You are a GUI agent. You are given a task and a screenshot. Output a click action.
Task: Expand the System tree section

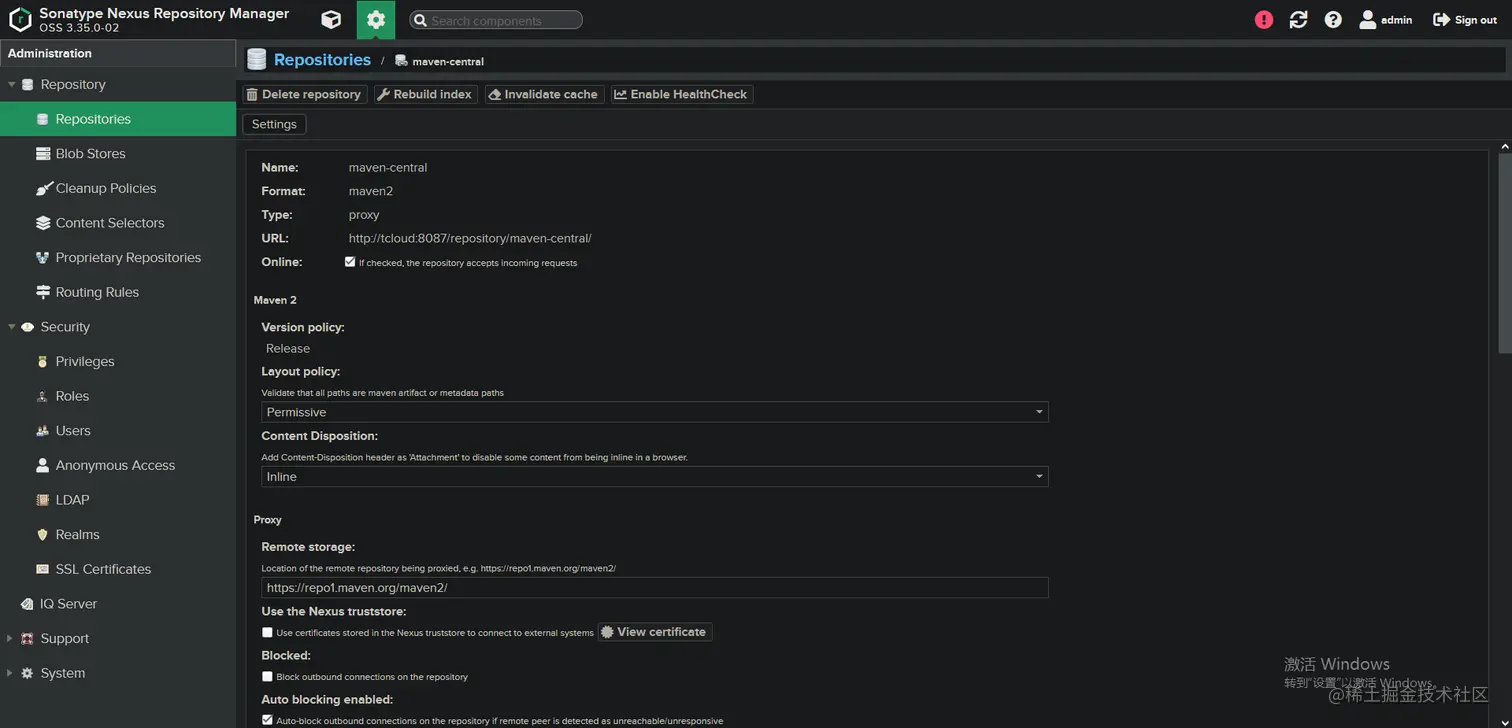pyautogui.click(x=10, y=674)
